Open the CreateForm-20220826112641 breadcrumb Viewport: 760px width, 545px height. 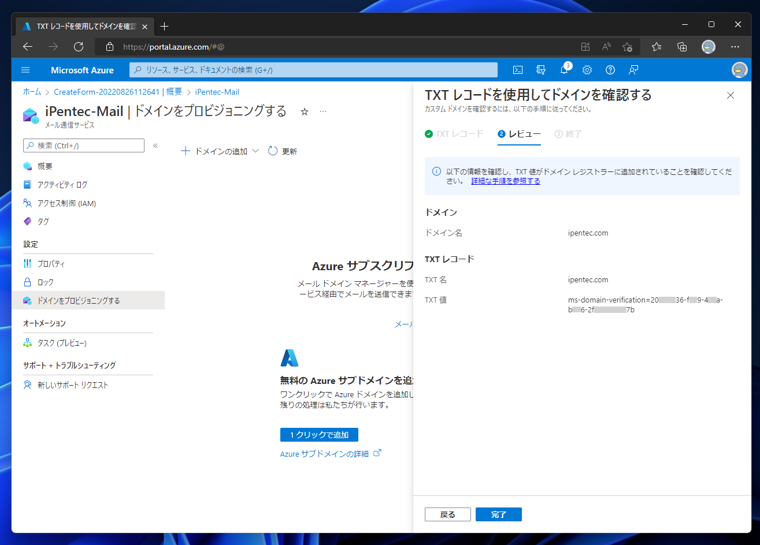[x=117, y=92]
